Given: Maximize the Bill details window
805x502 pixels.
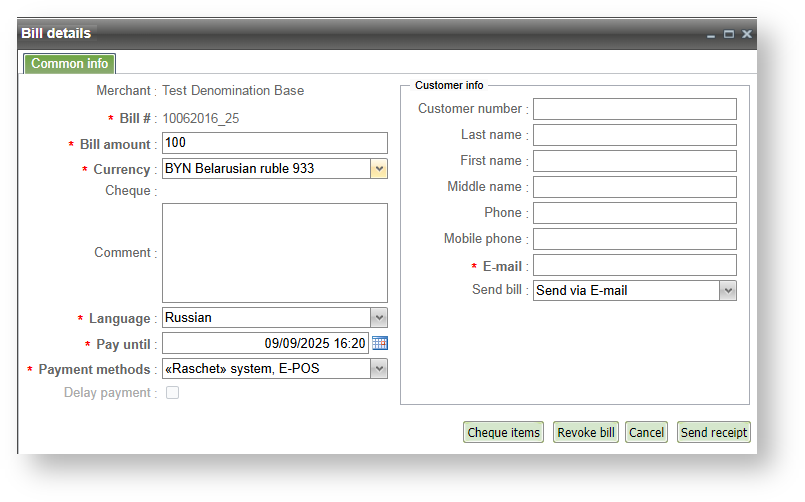Looking at the screenshot, I should (729, 34).
